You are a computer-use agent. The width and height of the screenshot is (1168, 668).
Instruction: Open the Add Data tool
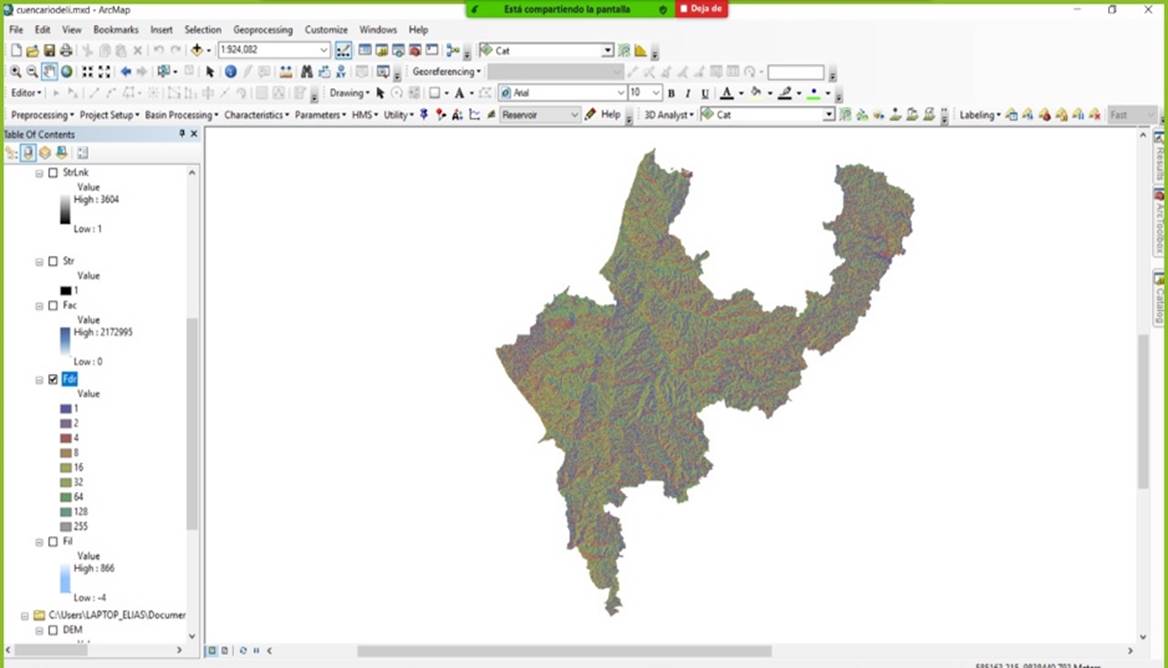[x=197, y=50]
